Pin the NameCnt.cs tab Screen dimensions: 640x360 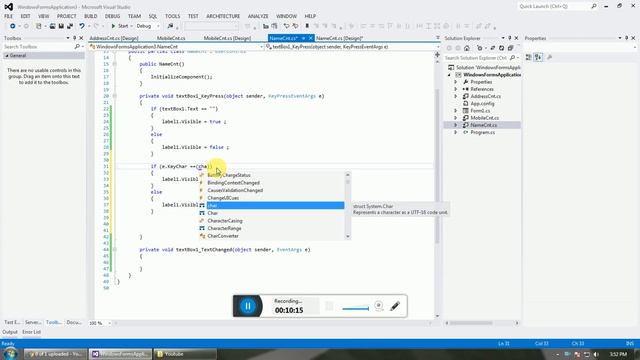click(x=303, y=38)
